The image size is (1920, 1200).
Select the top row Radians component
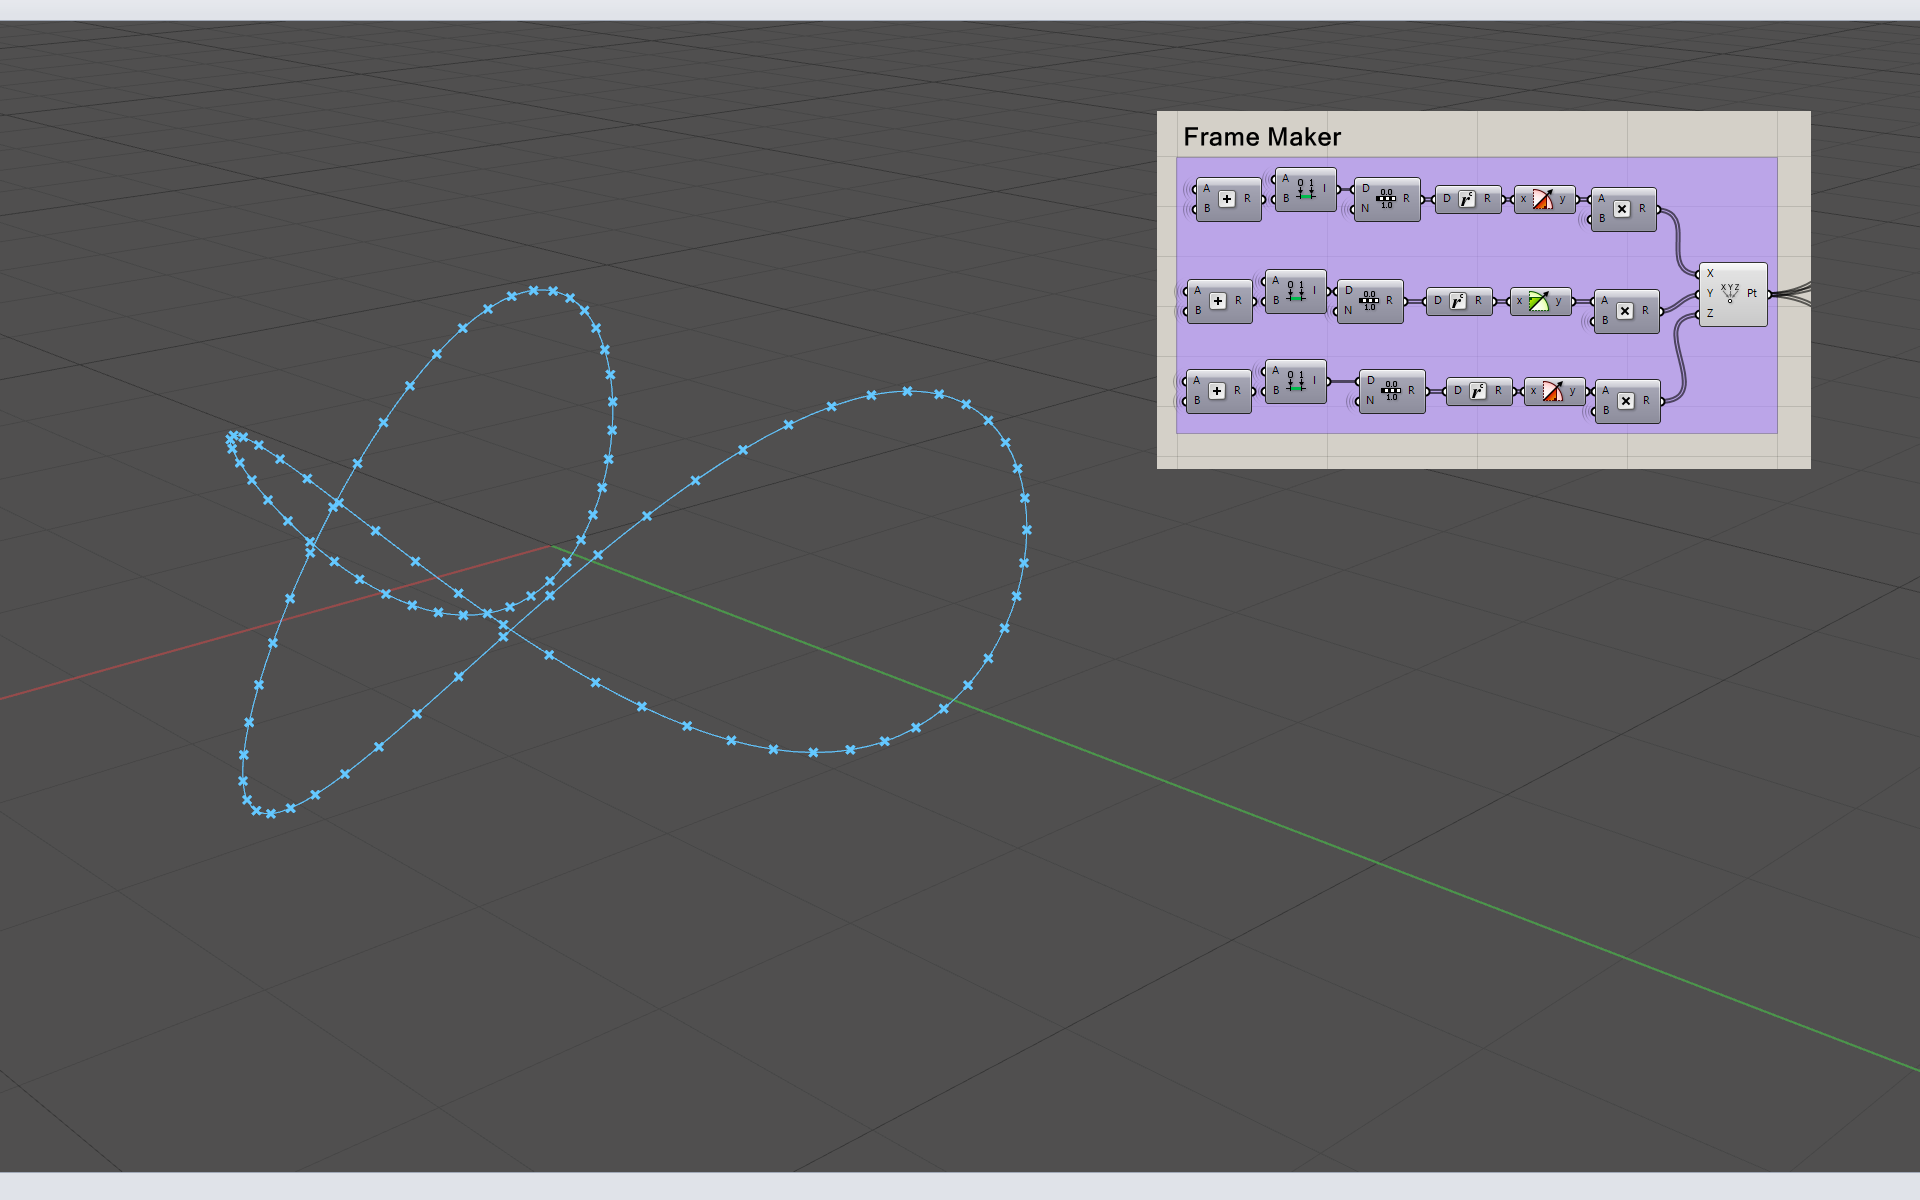coord(1468,199)
